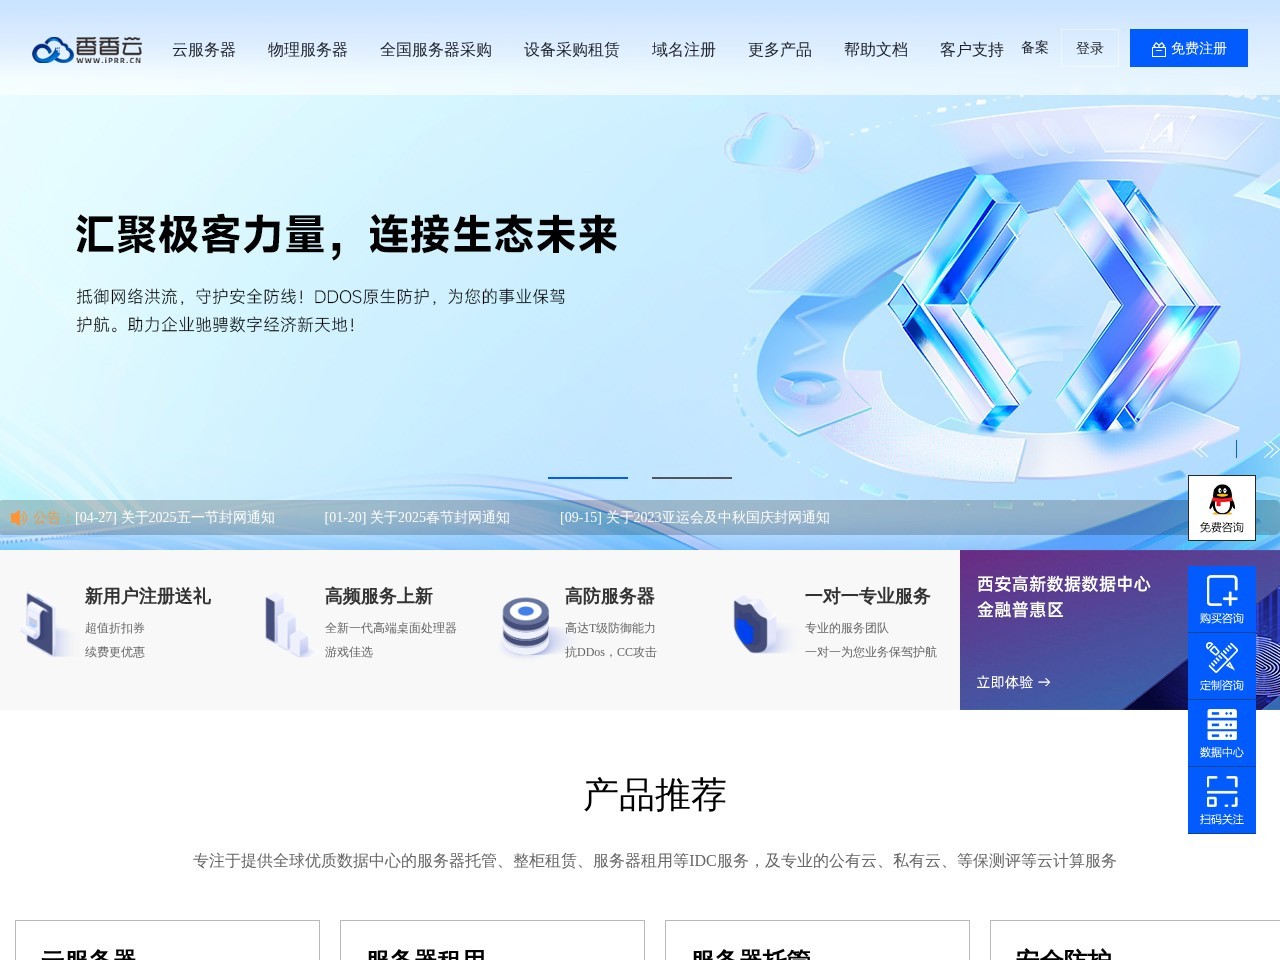Click the 产品推荐 section heading
Image resolution: width=1280 pixels, height=960 pixels.
click(x=655, y=795)
